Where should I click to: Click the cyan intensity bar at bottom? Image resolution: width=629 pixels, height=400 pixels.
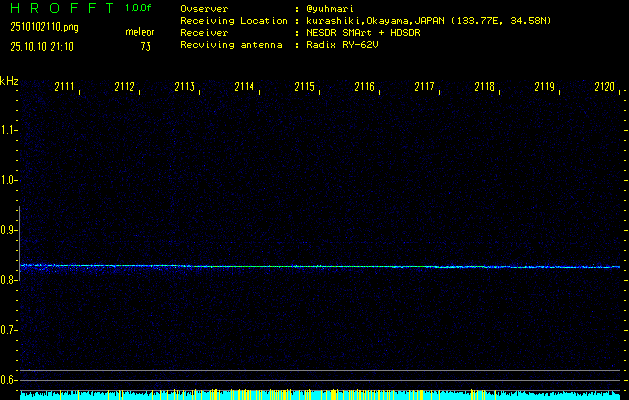coord(320,395)
